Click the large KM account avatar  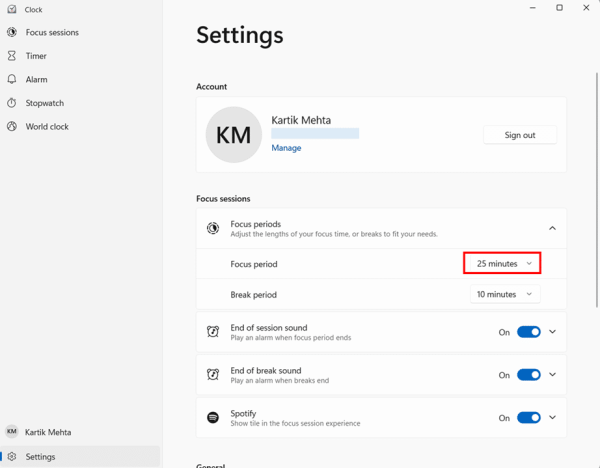click(x=233, y=135)
